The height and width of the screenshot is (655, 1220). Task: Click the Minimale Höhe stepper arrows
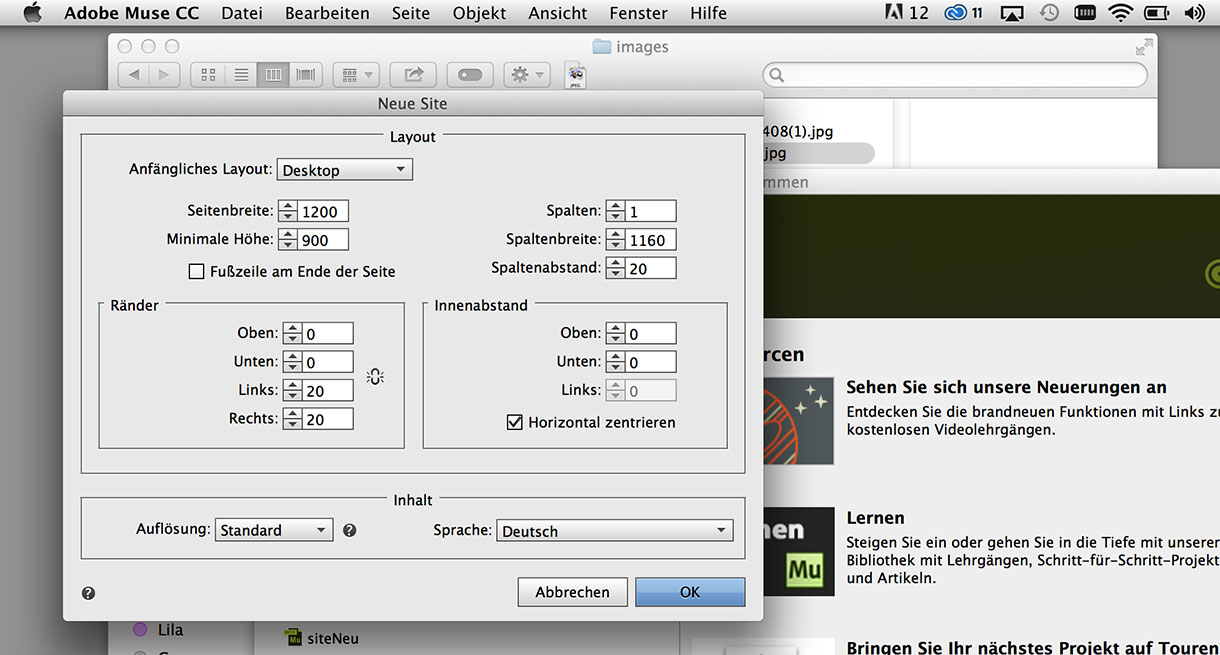click(x=288, y=239)
